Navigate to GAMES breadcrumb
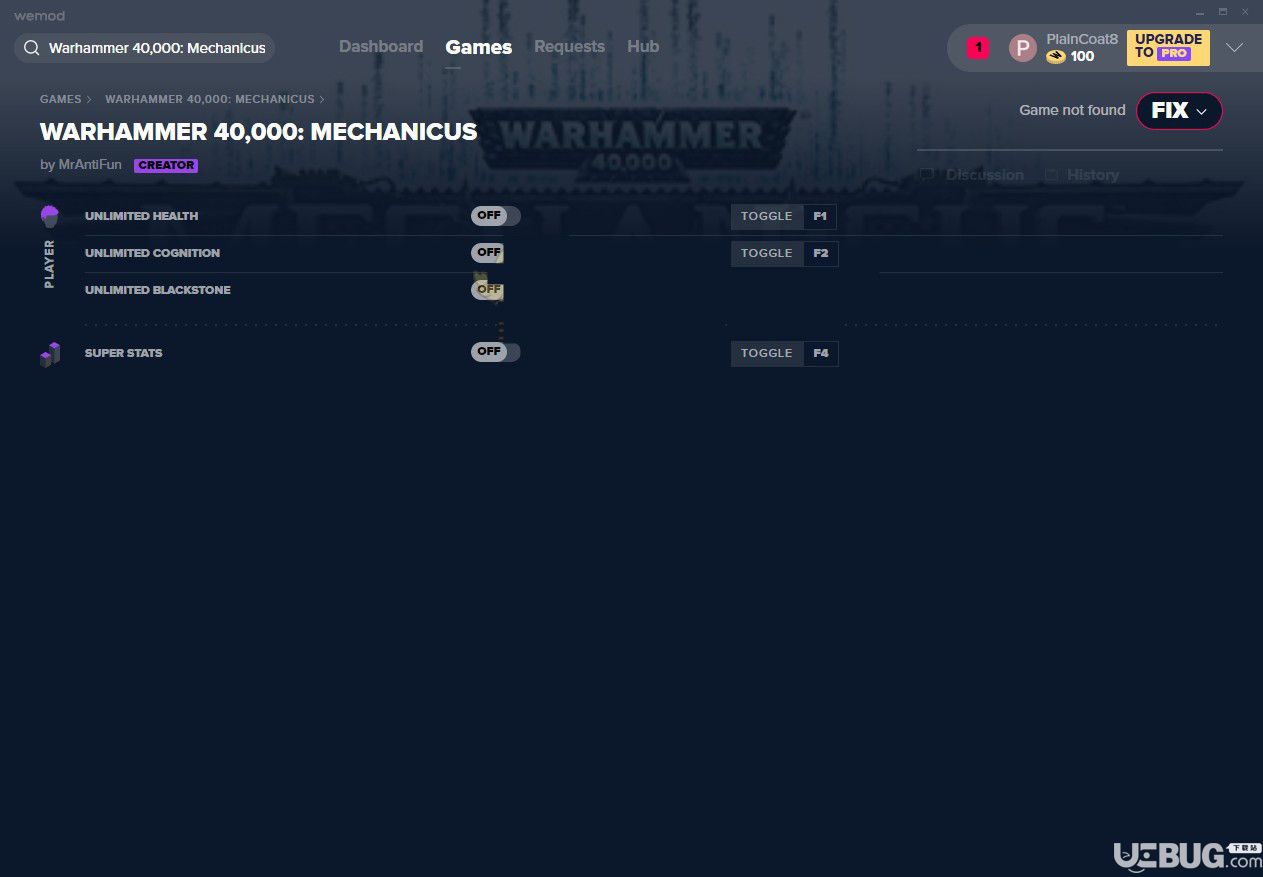The image size is (1263, 877). click(x=61, y=100)
